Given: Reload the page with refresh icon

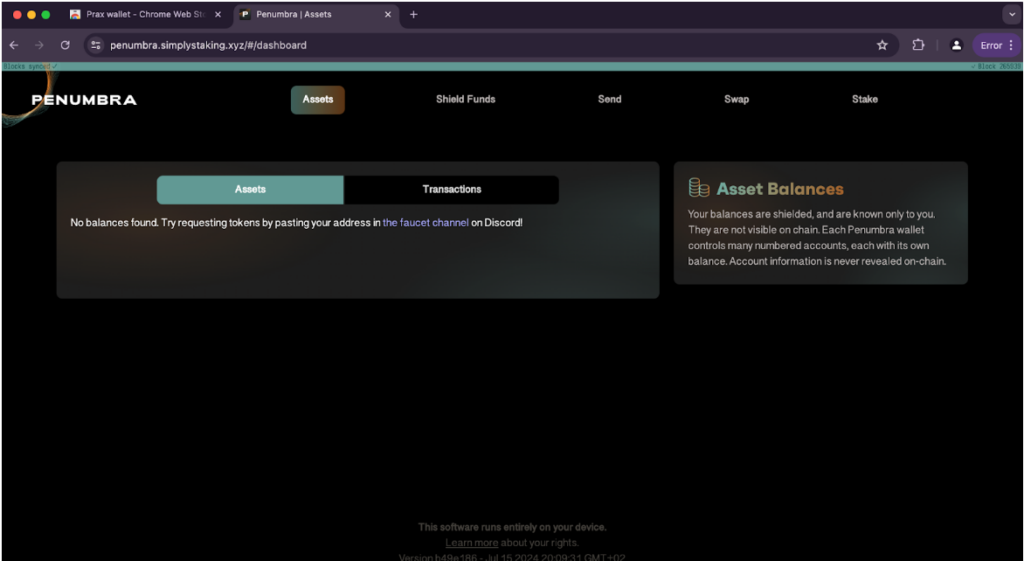Looking at the screenshot, I should tap(65, 45).
